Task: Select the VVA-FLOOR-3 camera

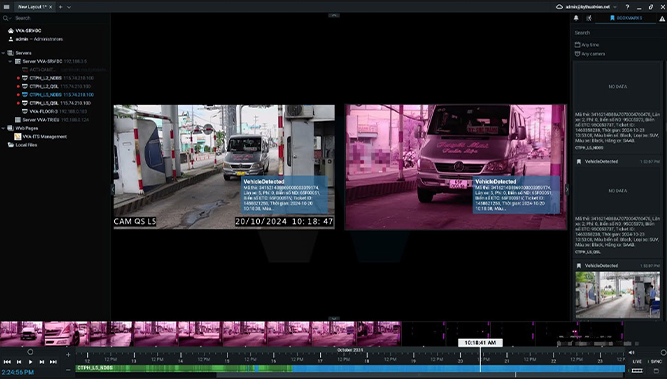Action: 55,111
